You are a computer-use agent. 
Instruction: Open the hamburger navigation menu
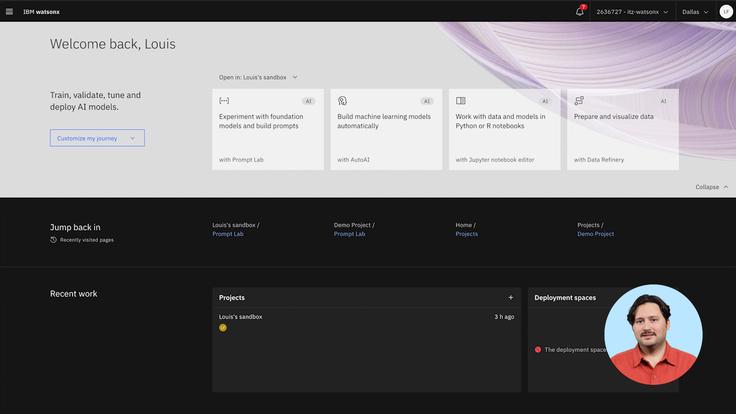click(x=9, y=12)
